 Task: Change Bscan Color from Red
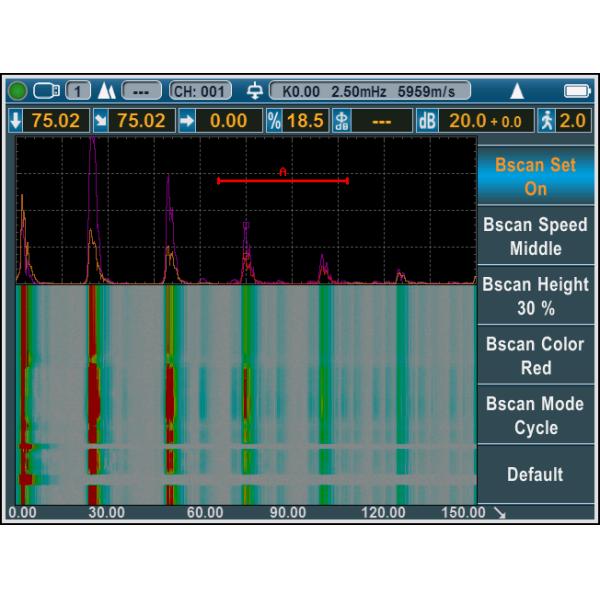(x=535, y=355)
